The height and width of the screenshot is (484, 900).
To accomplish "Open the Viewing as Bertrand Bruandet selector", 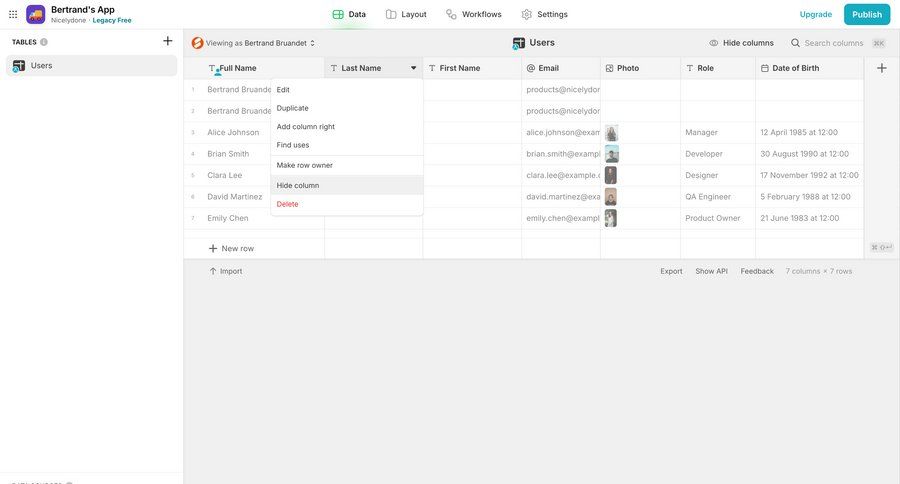I will [259, 43].
